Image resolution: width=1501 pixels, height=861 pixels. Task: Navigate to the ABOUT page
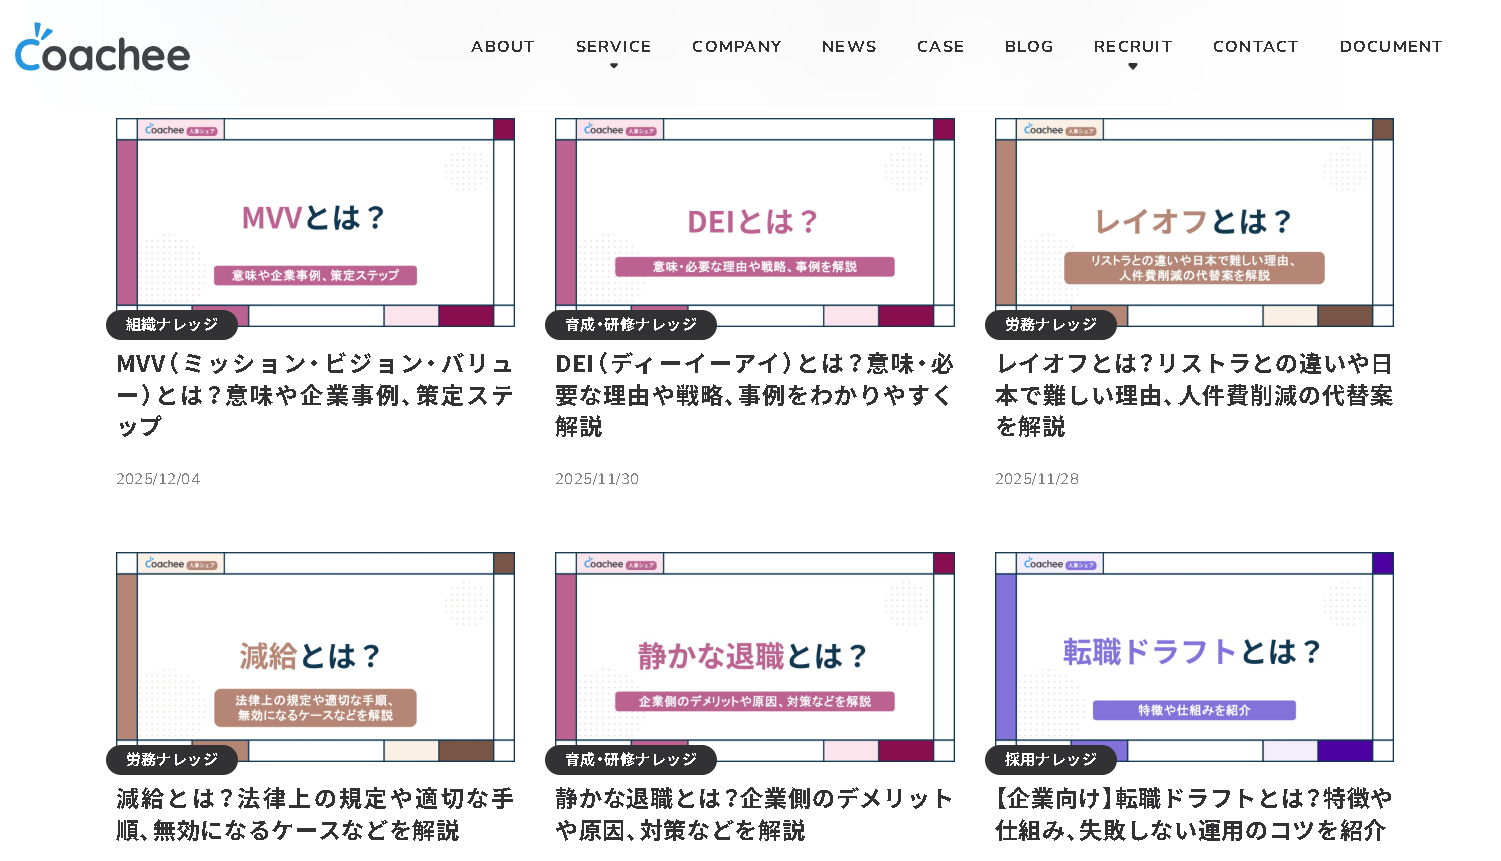503,46
